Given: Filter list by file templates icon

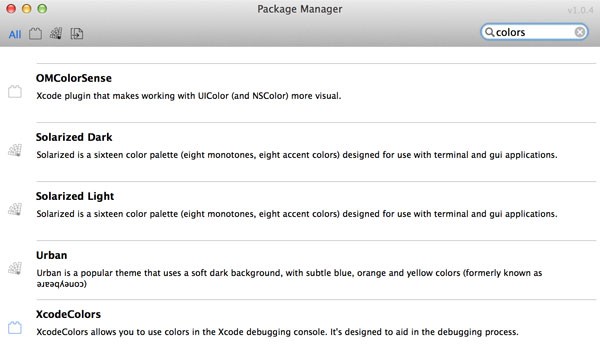Looking at the screenshot, I should click(x=77, y=34).
